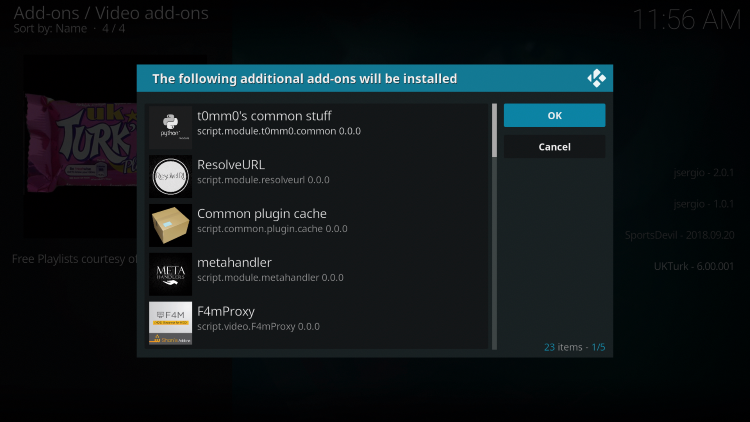
Task: Click the Free Playlists courtesy description text
Action: point(74,259)
